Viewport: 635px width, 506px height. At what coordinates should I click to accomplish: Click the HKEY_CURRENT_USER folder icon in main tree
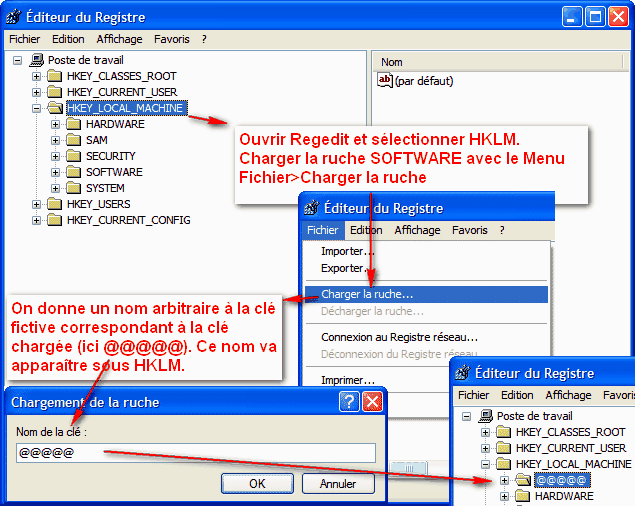pyautogui.click(x=54, y=92)
